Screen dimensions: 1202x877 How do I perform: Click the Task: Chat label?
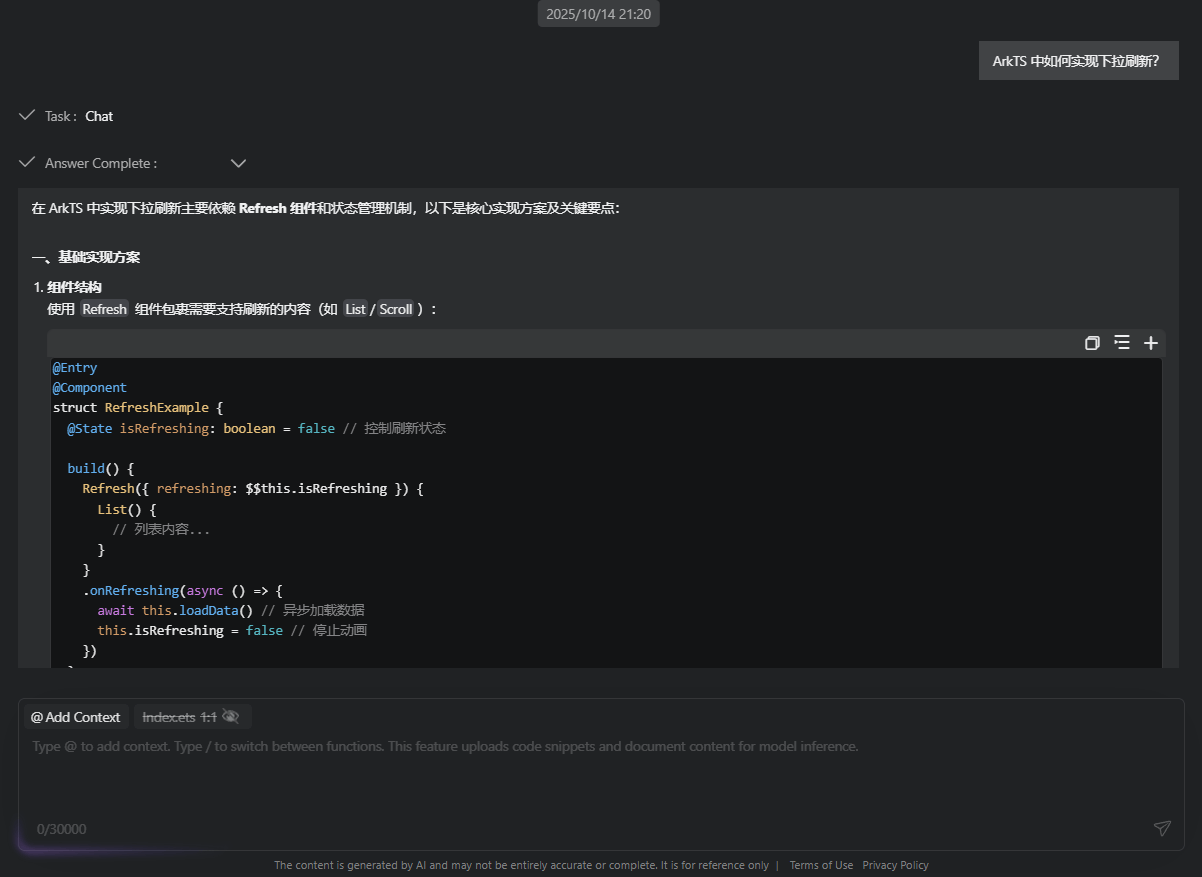pos(79,116)
